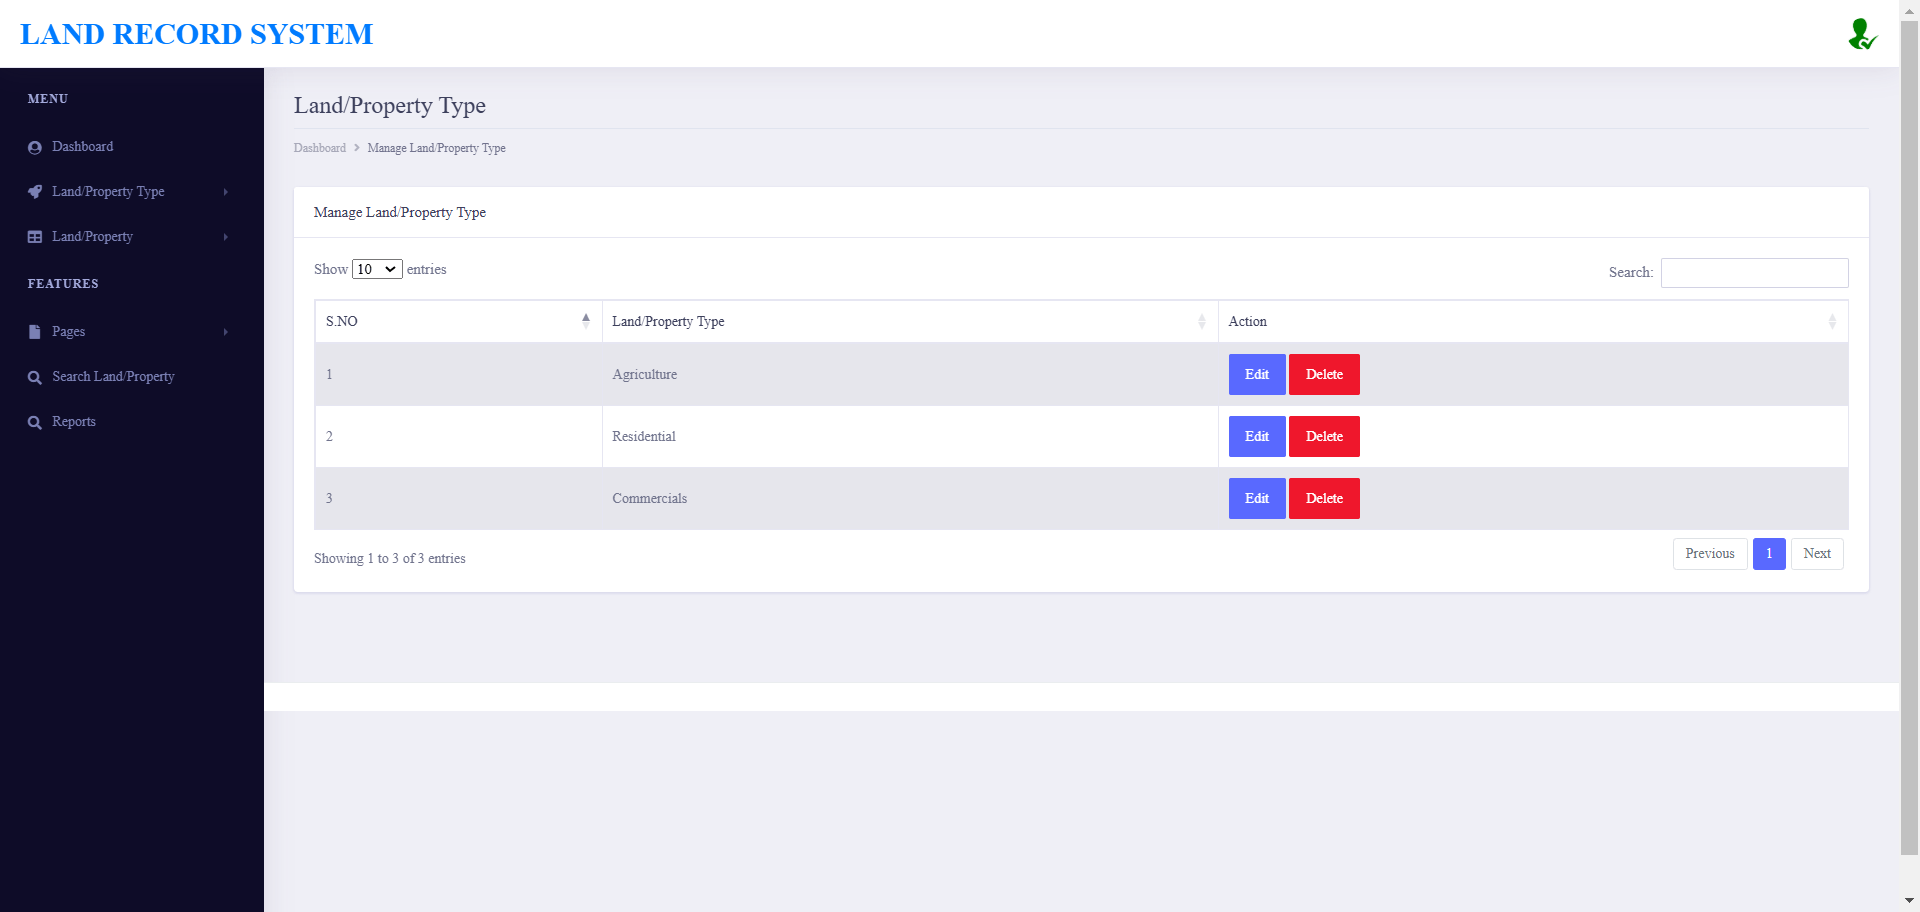The image size is (1920, 912).
Task: Select the Land/Property Type tag icon
Action: 35,191
